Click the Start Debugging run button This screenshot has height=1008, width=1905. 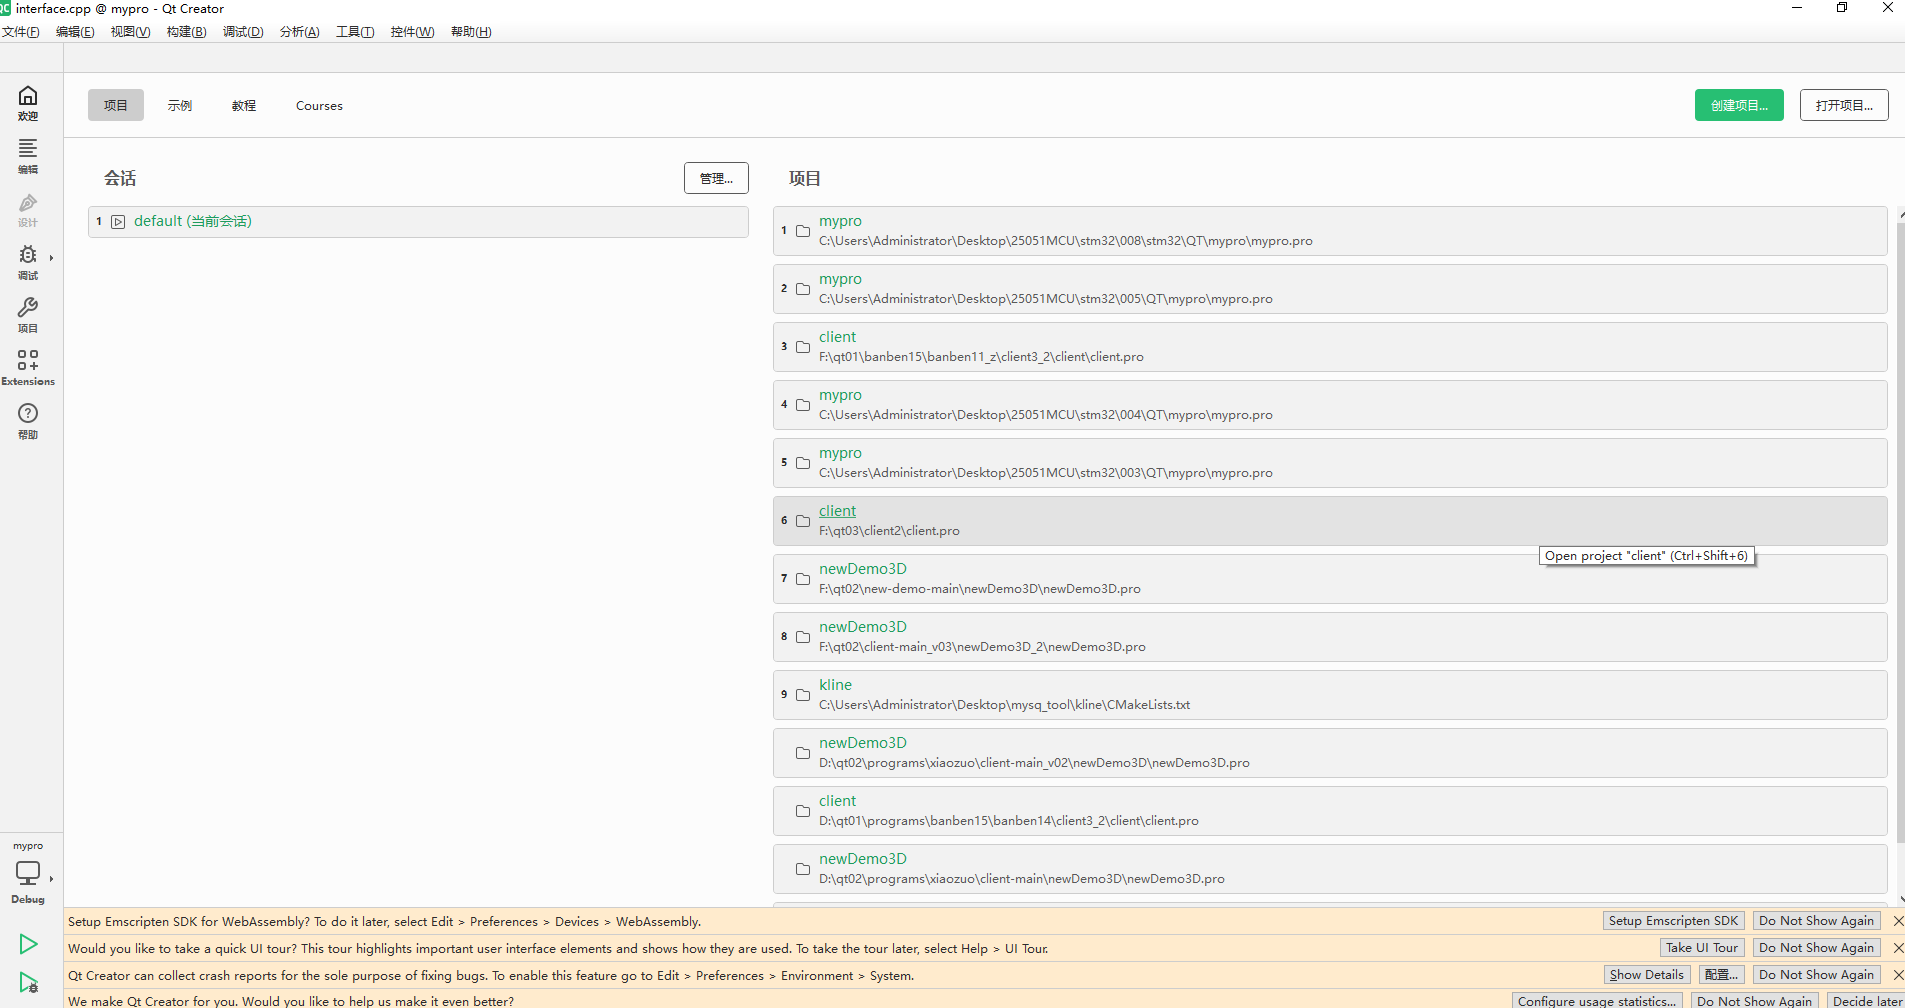pyautogui.click(x=28, y=983)
